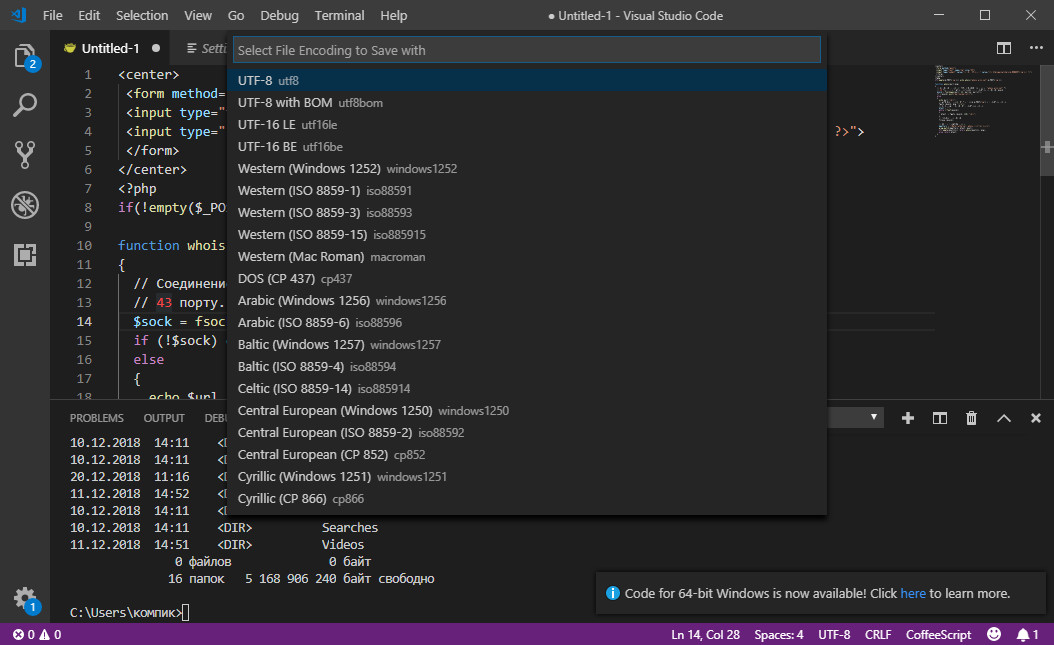Open the editor More Actions ellipsis
The height and width of the screenshot is (645, 1054).
tap(1036, 48)
